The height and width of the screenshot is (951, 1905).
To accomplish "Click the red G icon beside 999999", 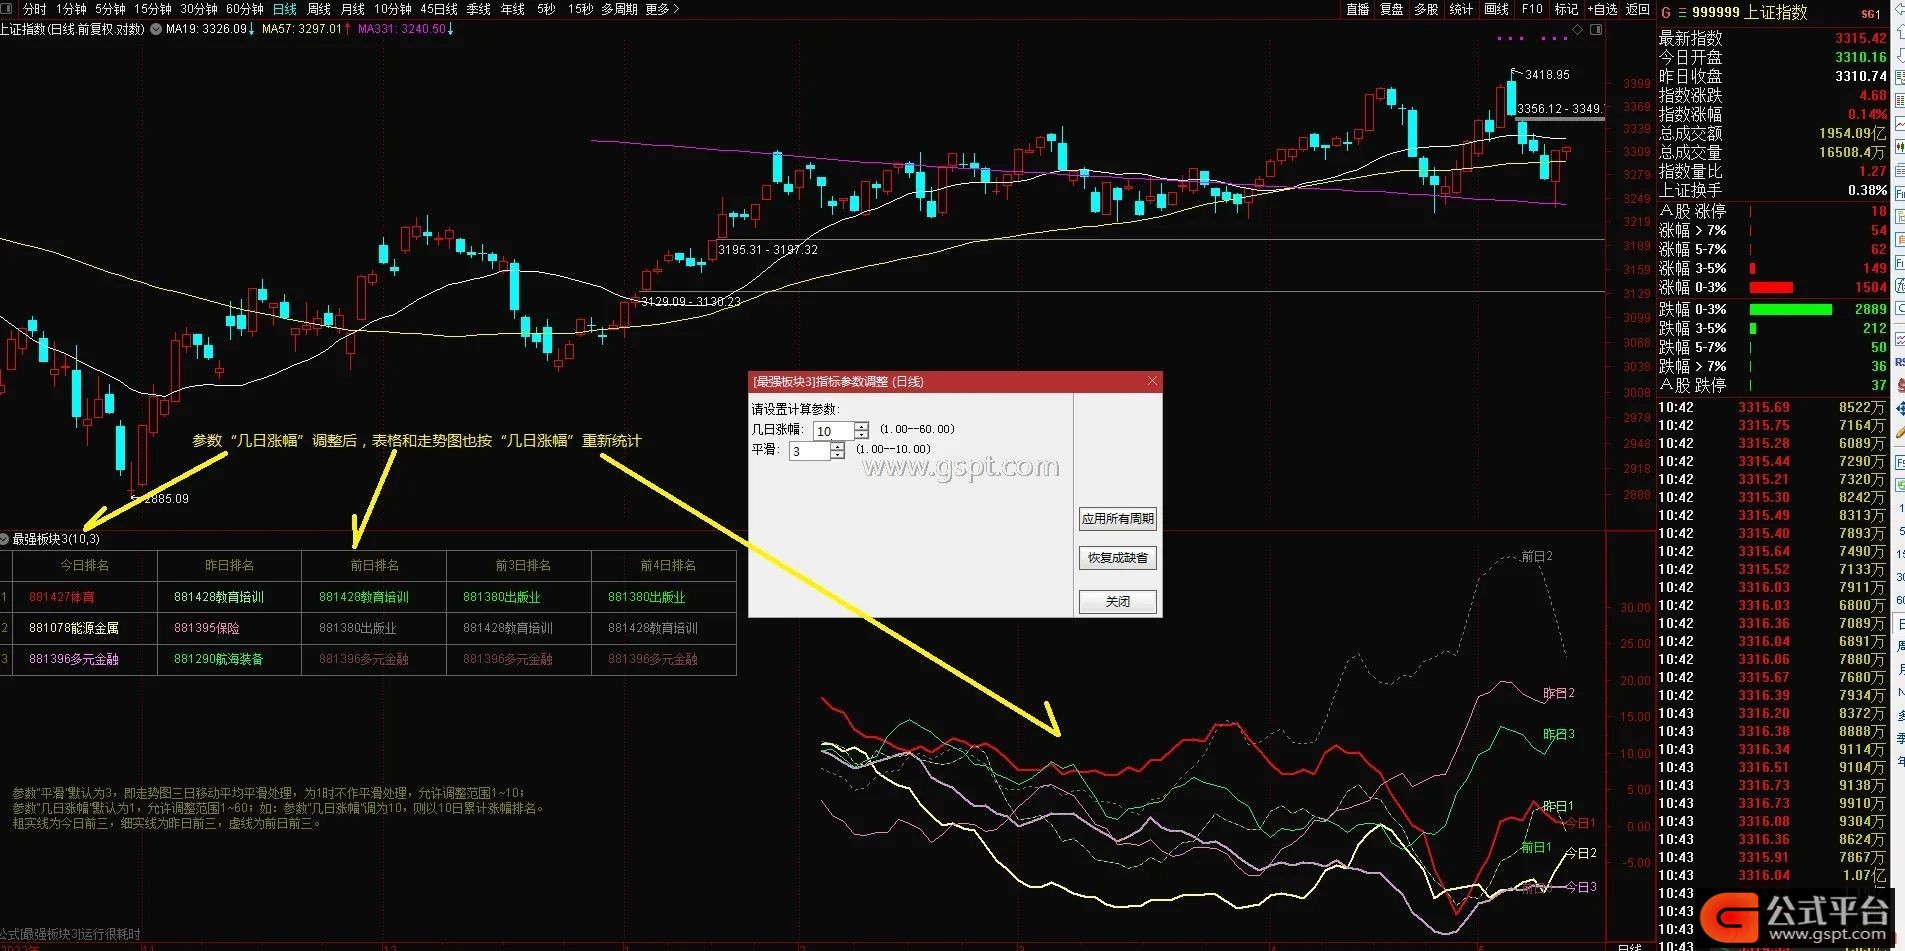I will tap(1666, 12).
